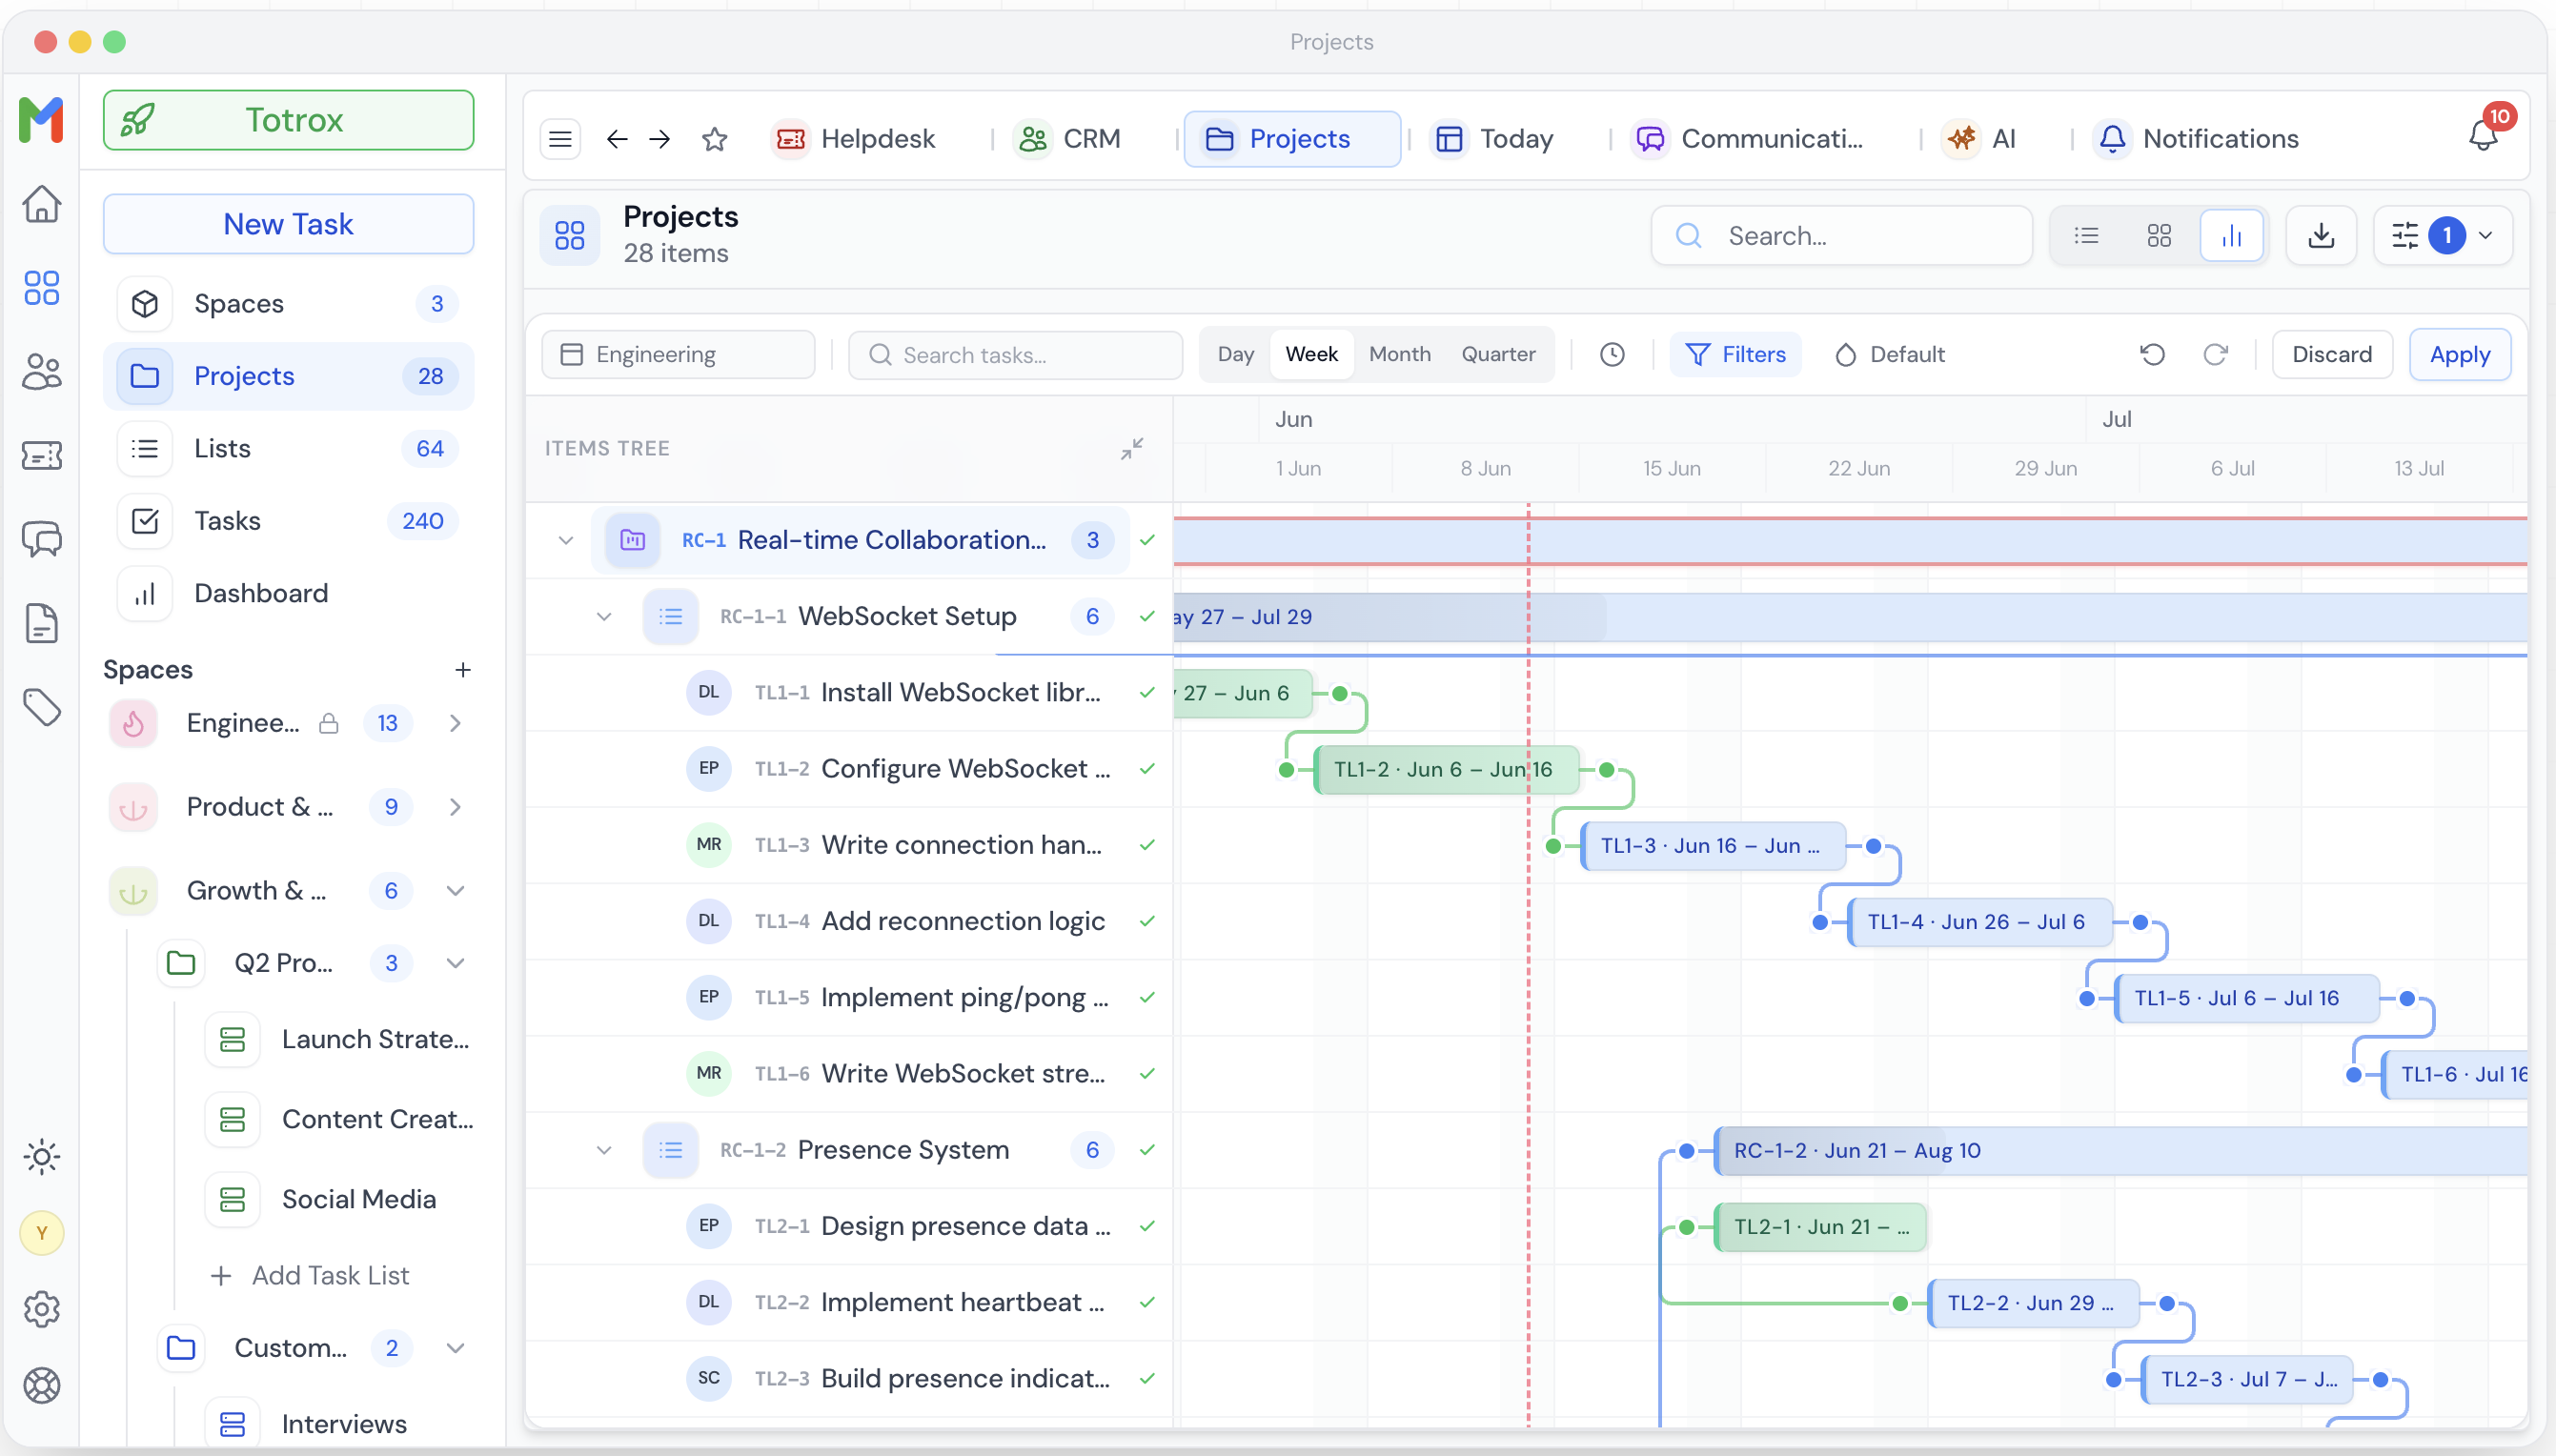The width and height of the screenshot is (2556, 1456).
Task: Select the TL1-2 Jun 6 – Jun 16 bar
Action: pyautogui.click(x=1447, y=769)
